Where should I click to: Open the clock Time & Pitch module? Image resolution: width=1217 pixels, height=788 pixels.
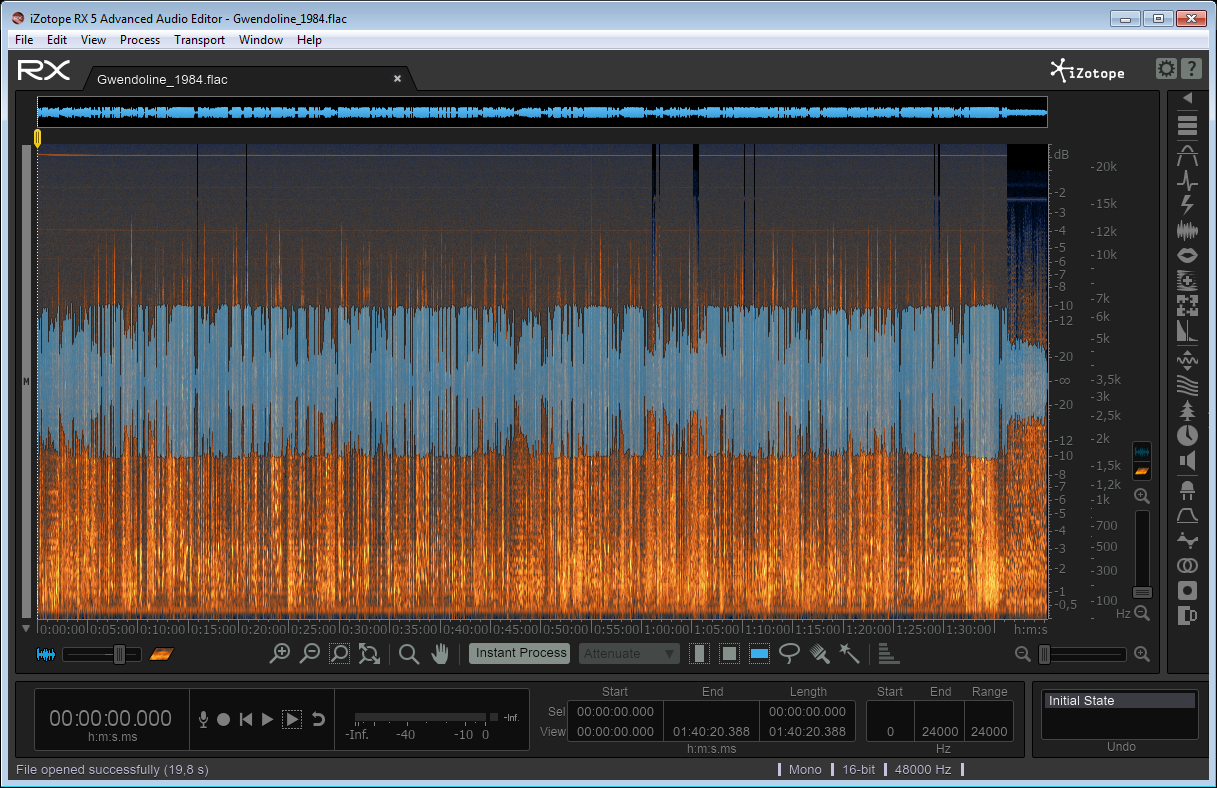click(x=1187, y=435)
